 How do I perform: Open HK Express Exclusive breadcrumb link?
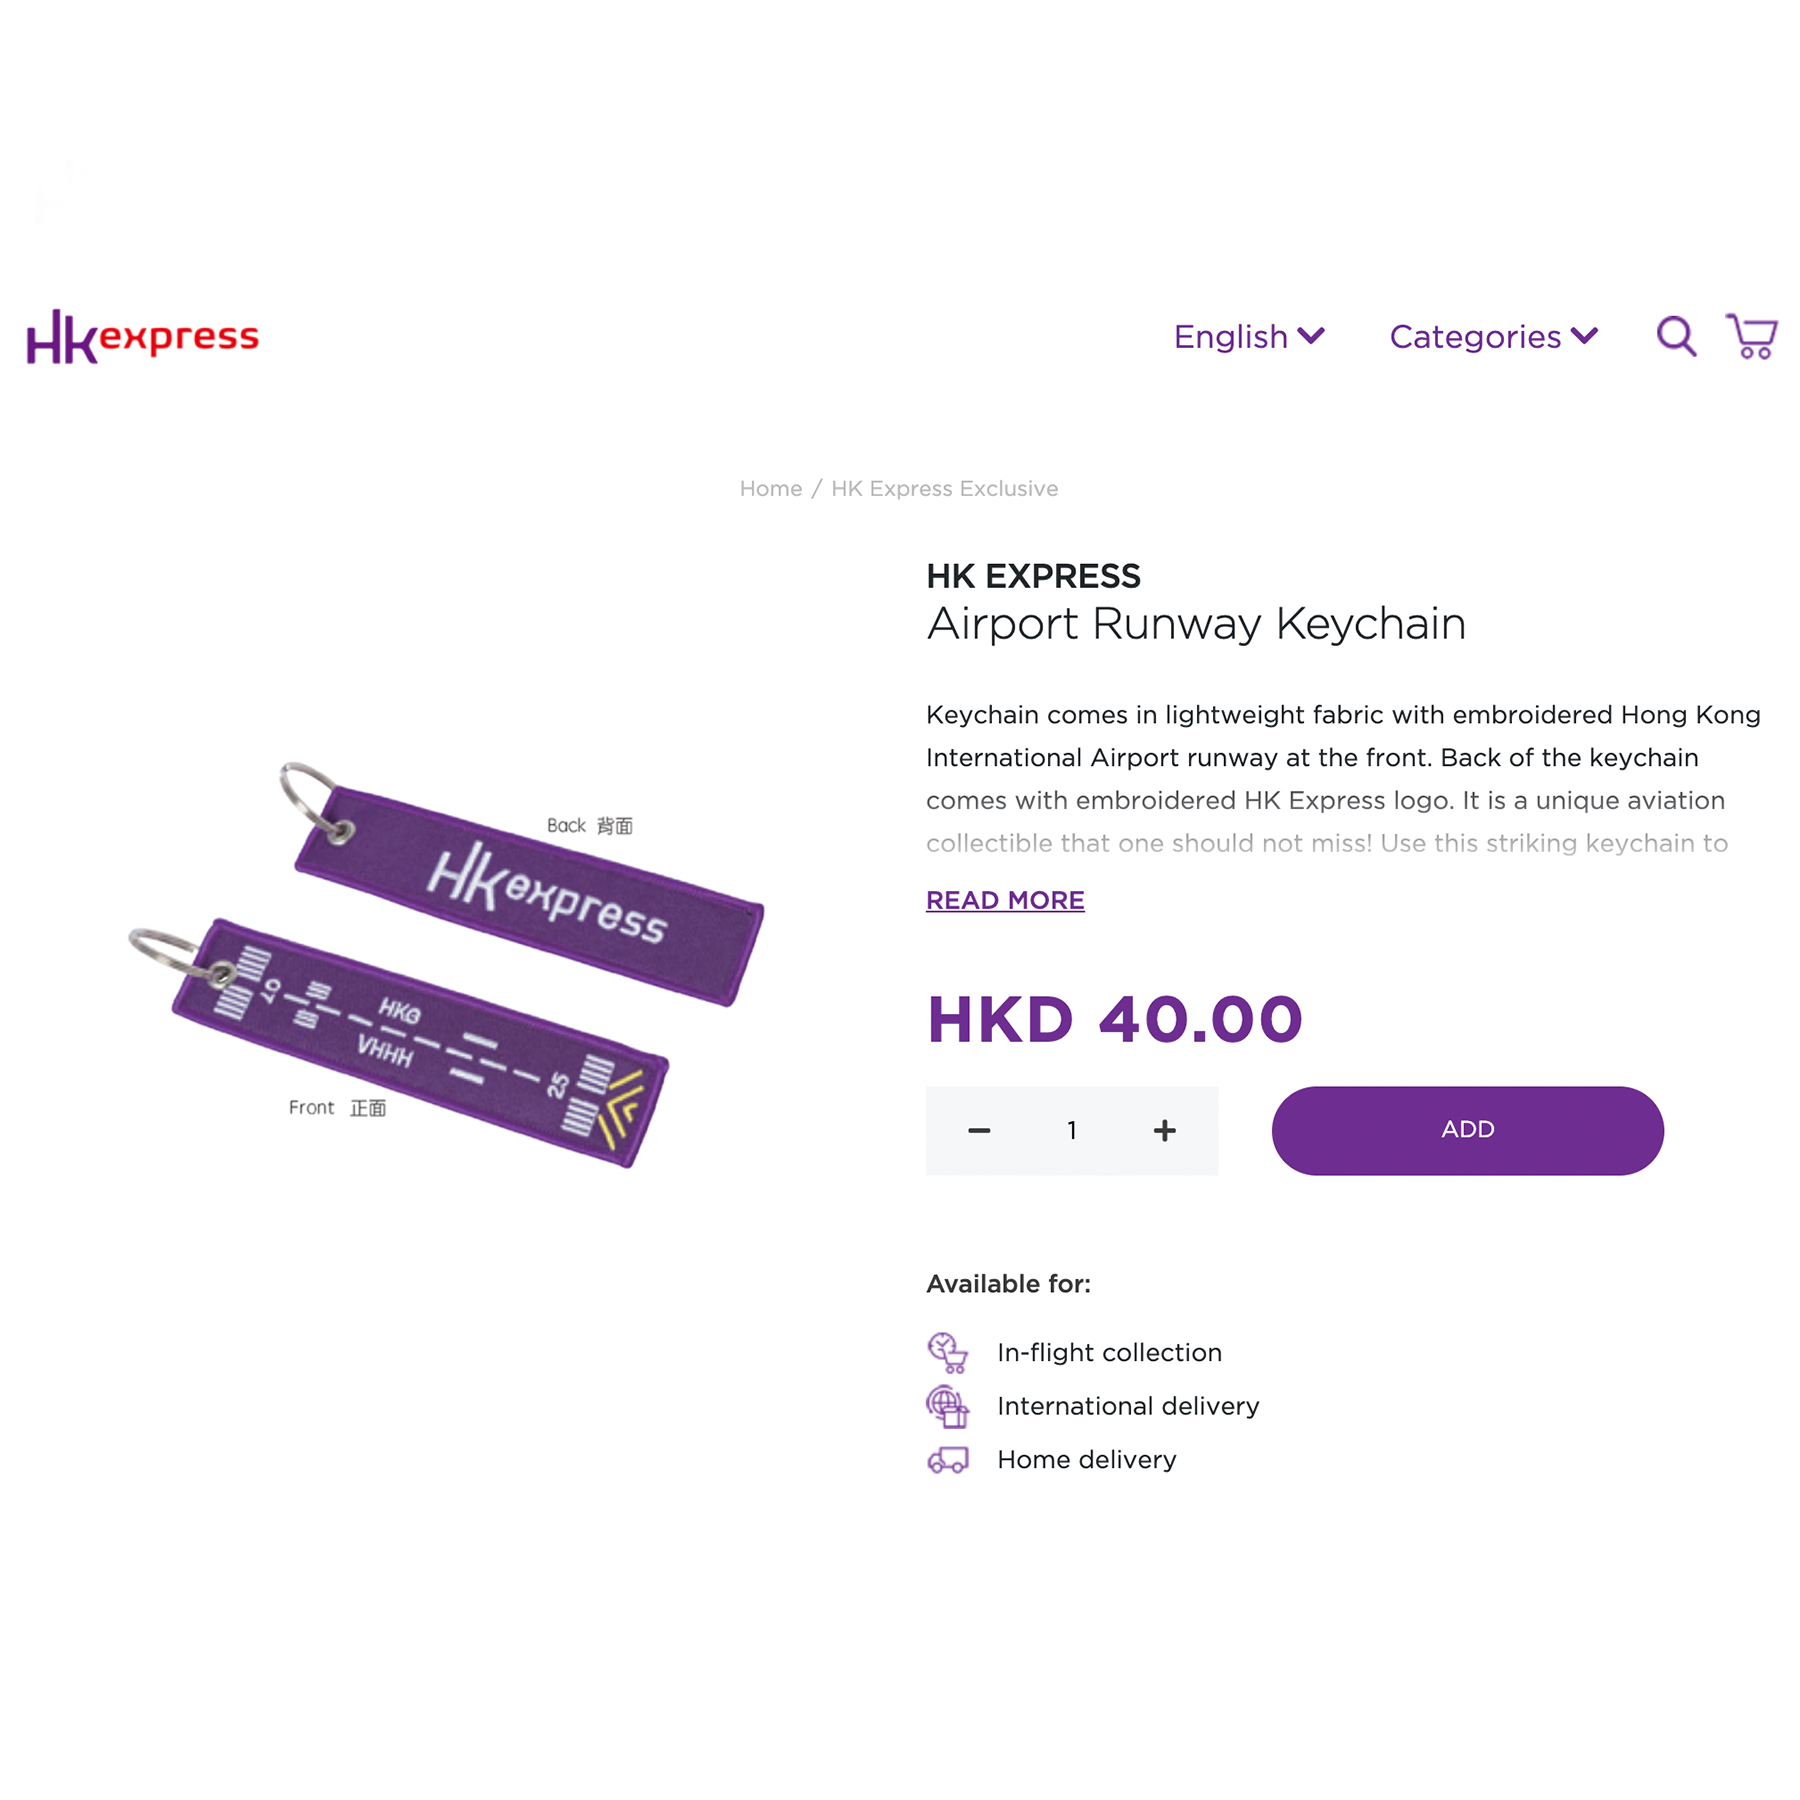(944, 488)
